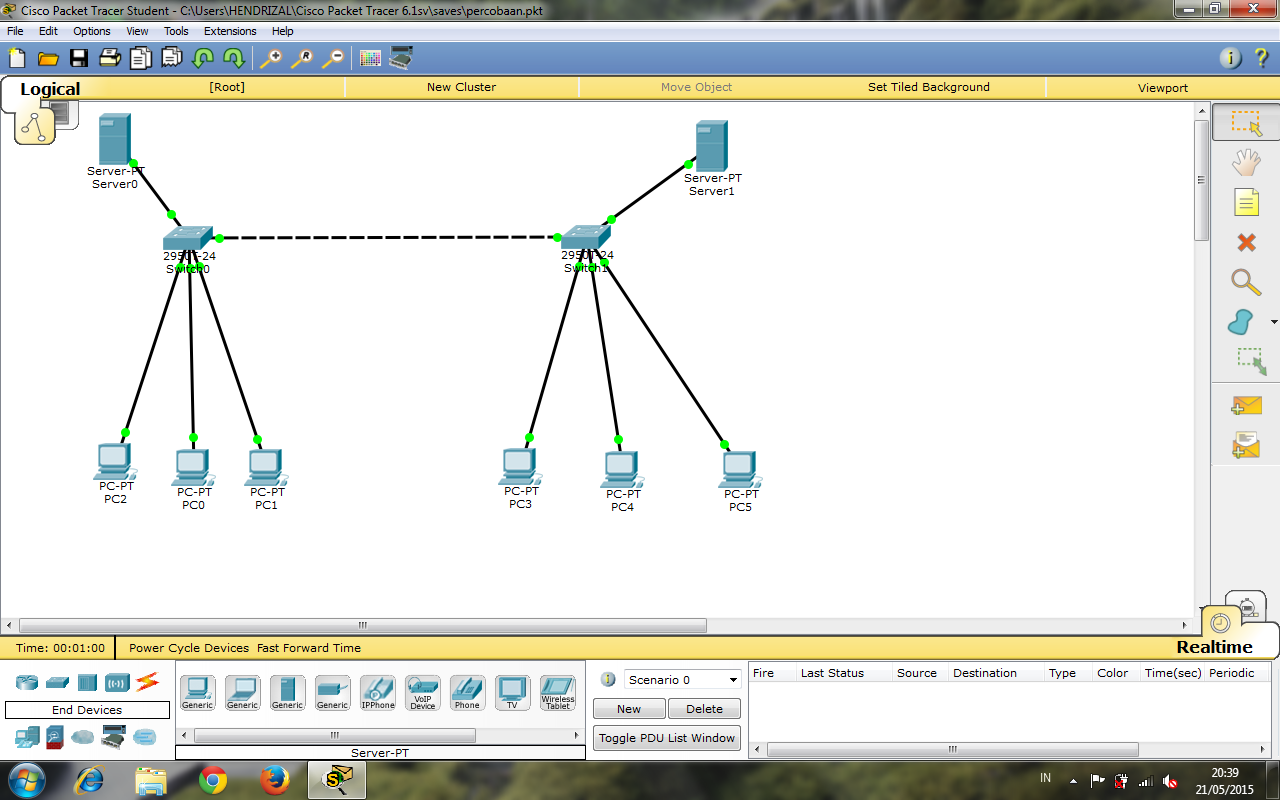Screen dimensions: 1280x800
Task: Select the Server1 device on canvas
Action: tap(711, 146)
